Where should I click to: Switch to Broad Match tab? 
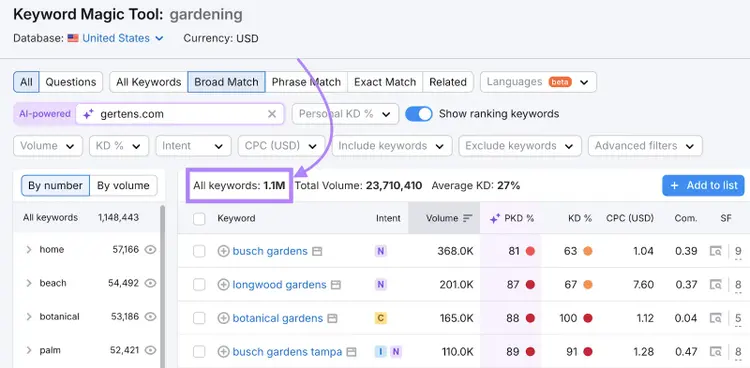coord(226,82)
